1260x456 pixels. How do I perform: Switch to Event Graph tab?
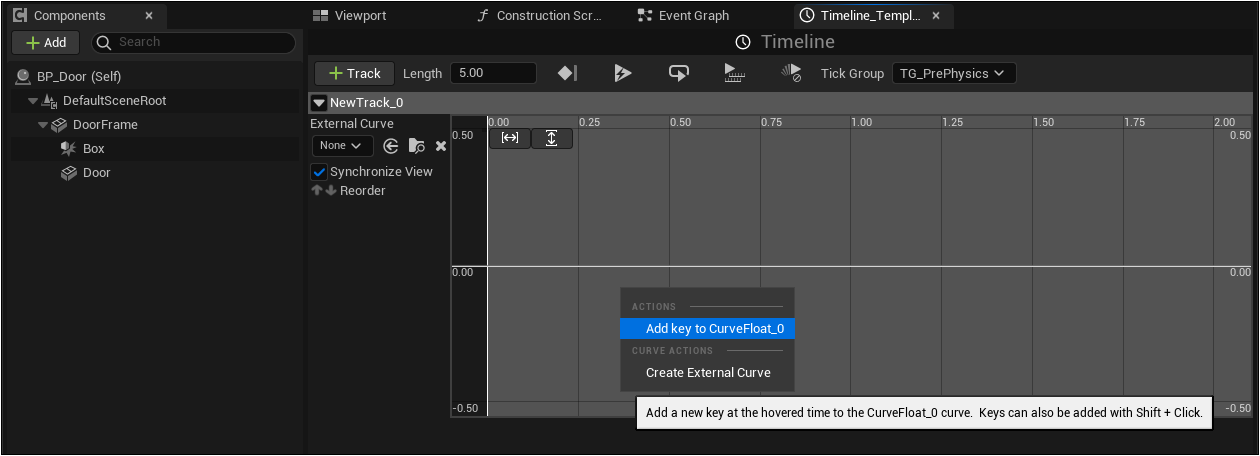[693, 16]
